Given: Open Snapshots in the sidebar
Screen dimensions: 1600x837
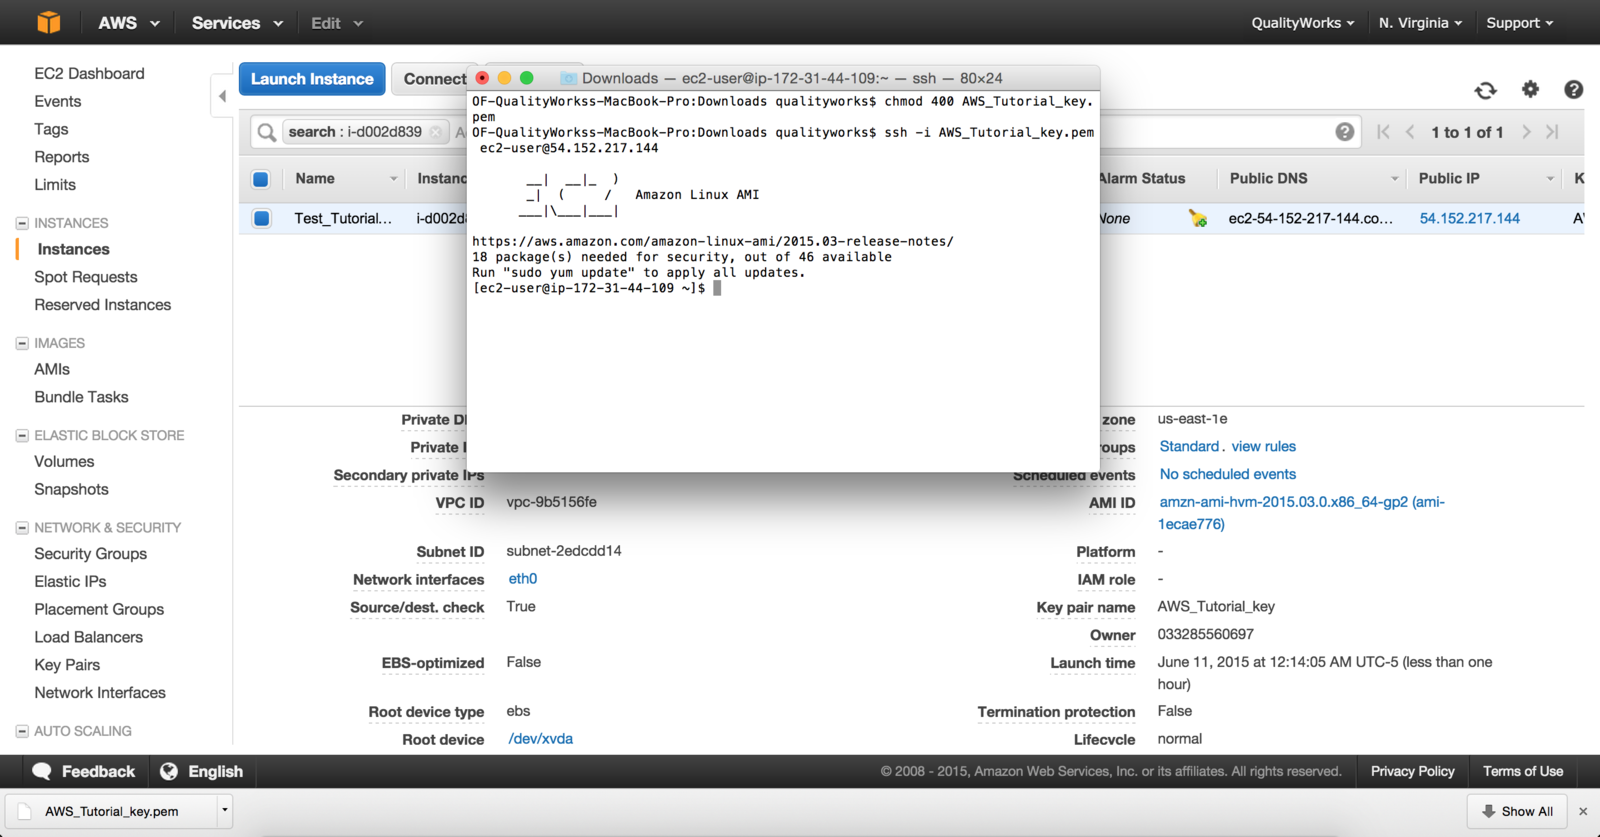Looking at the screenshot, I should [71, 489].
